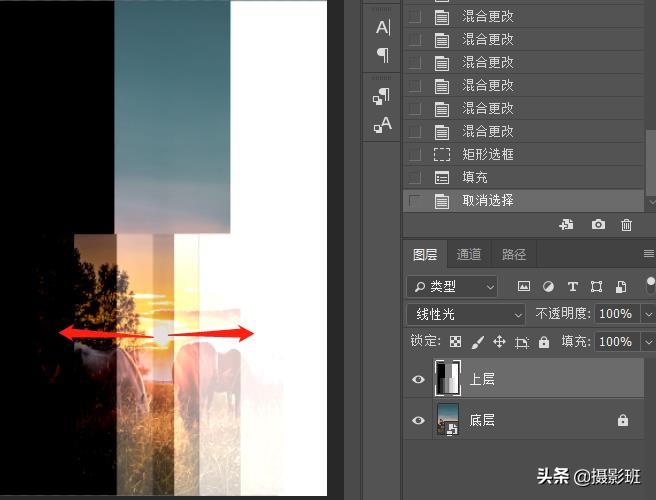Filter layers by shape layers icon

pyautogui.click(x=597, y=287)
